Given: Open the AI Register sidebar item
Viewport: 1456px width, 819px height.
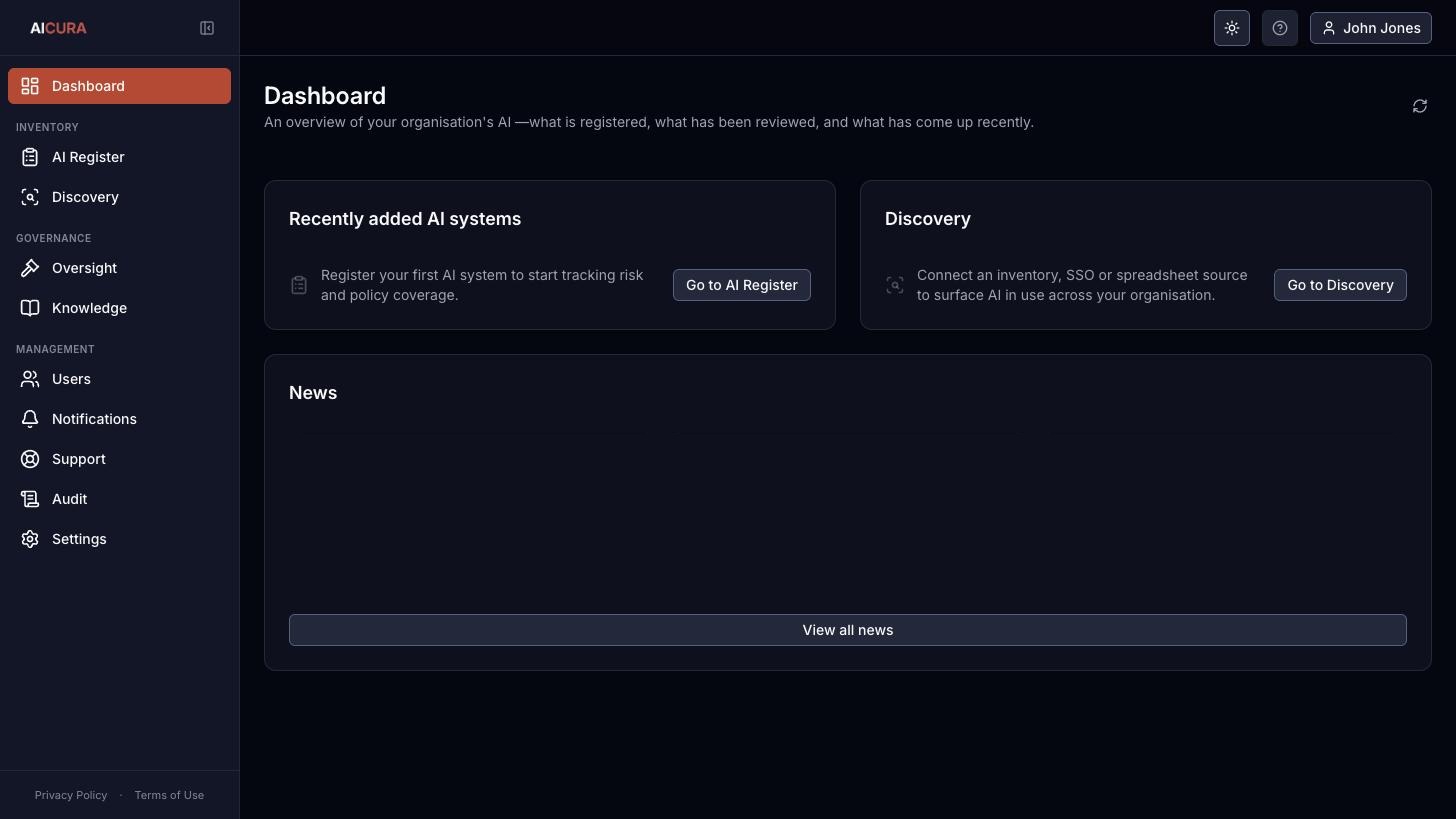Looking at the screenshot, I should point(119,157).
